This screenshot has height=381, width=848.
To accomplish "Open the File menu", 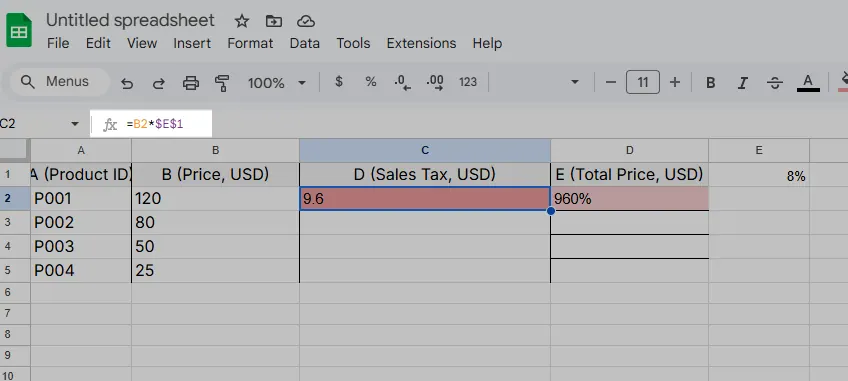I will 58,43.
